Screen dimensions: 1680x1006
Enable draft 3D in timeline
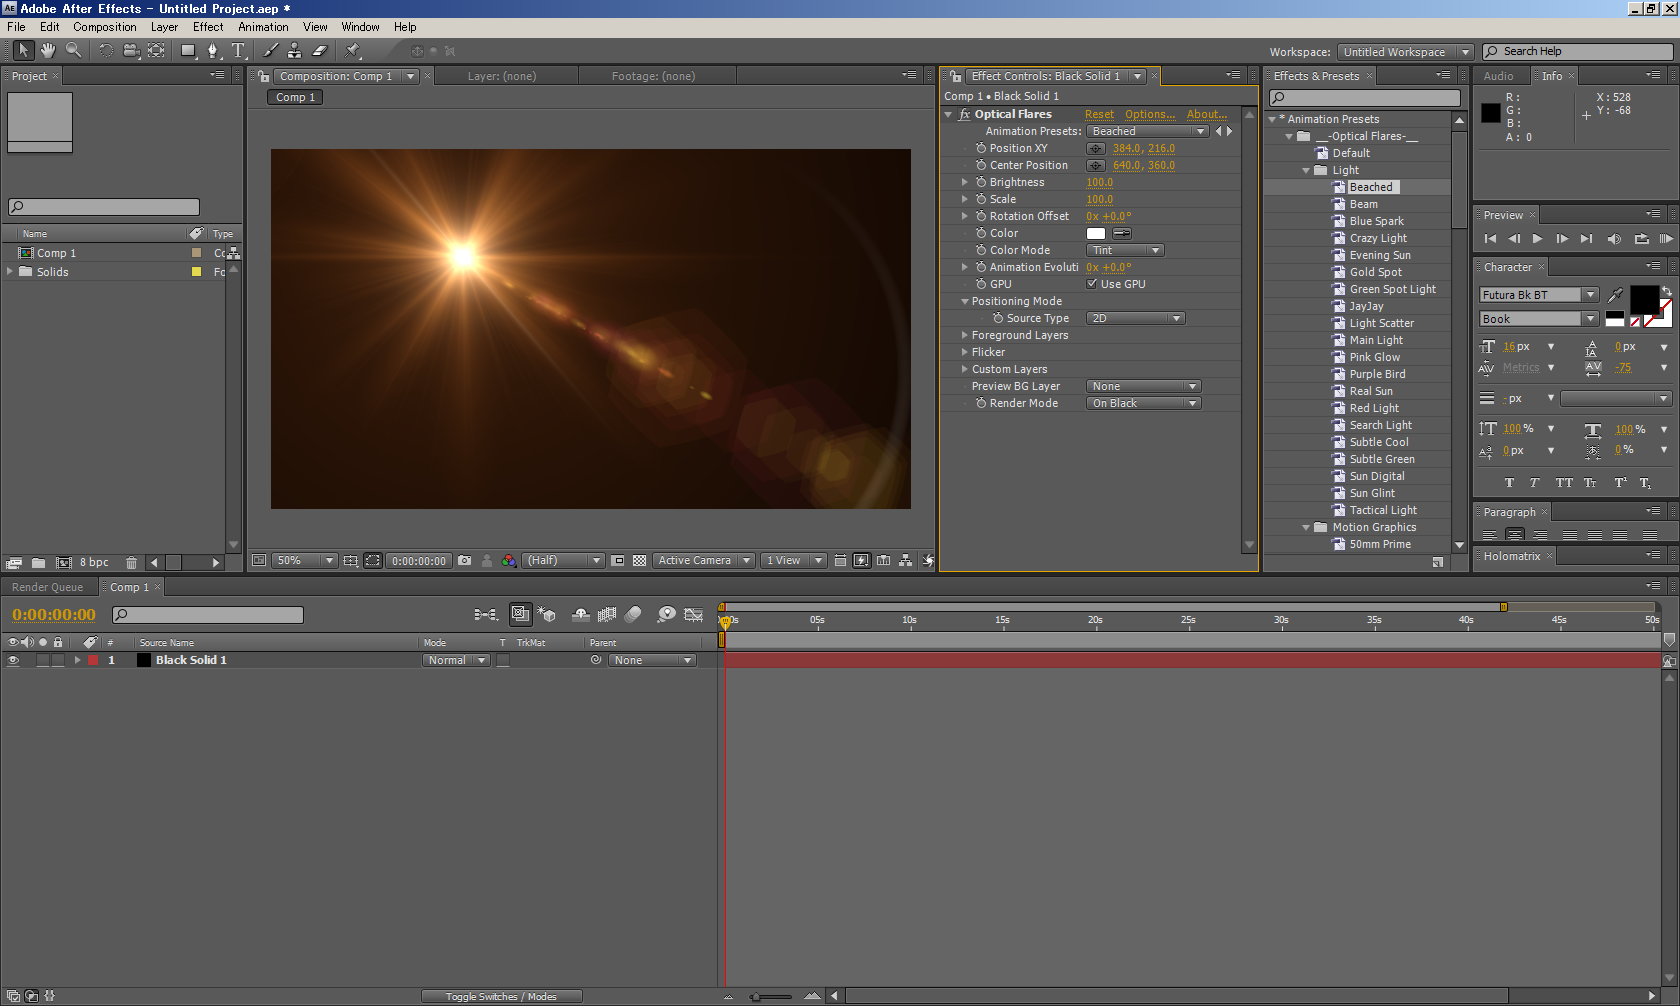pyautogui.click(x=547, y=614)
